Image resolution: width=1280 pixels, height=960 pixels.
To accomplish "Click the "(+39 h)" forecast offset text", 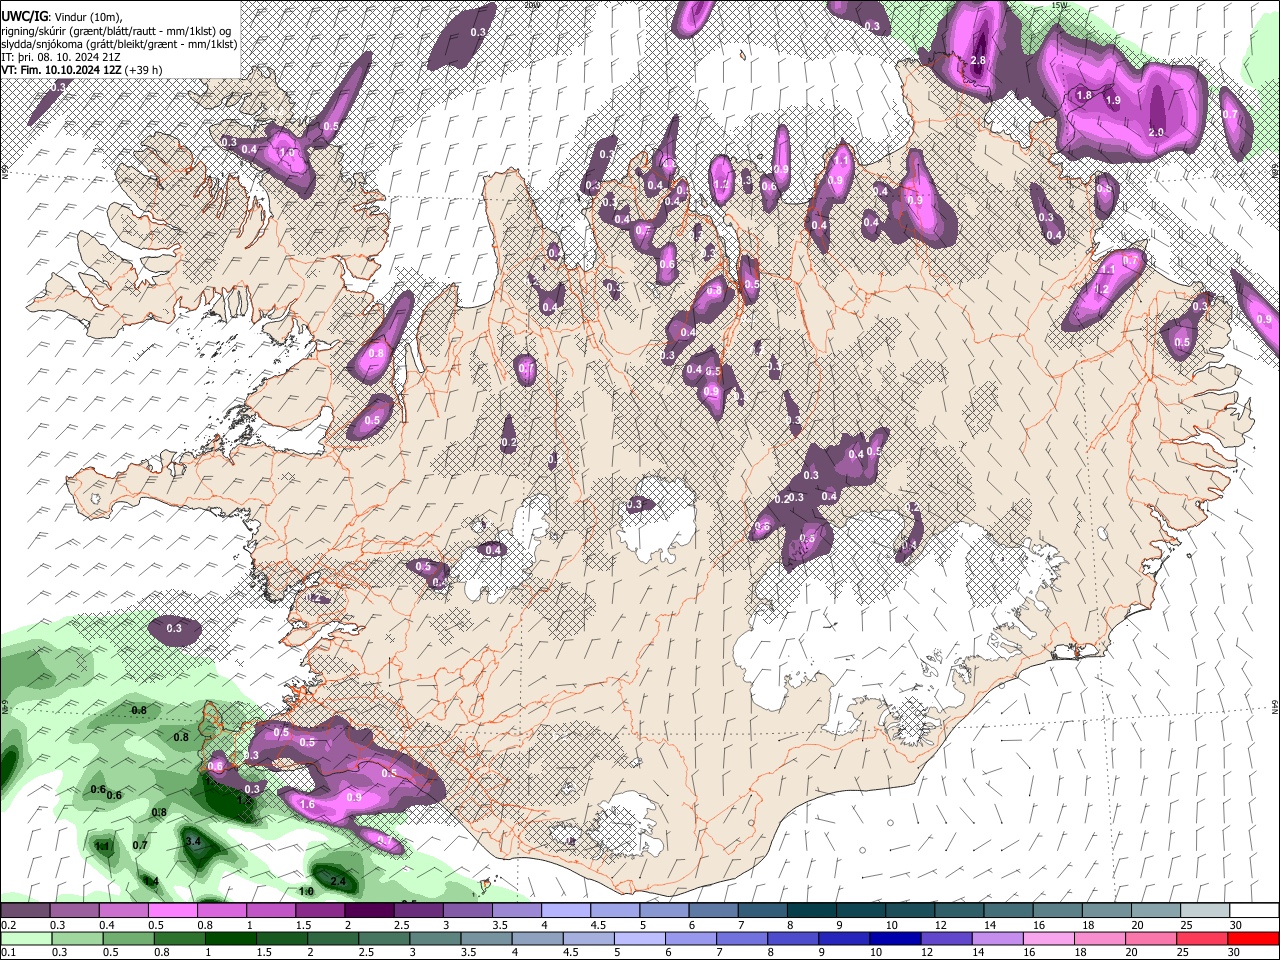I will coord(143,70).
